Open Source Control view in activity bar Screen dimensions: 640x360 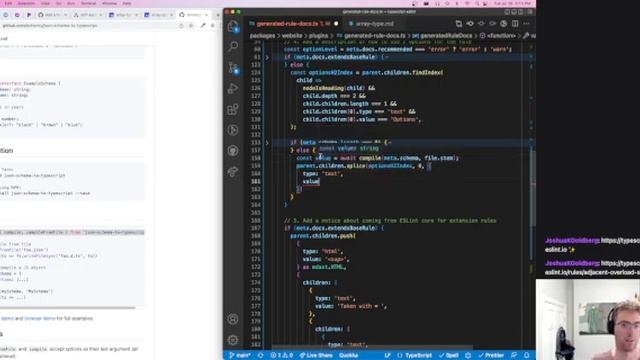[x=233, y=67]
